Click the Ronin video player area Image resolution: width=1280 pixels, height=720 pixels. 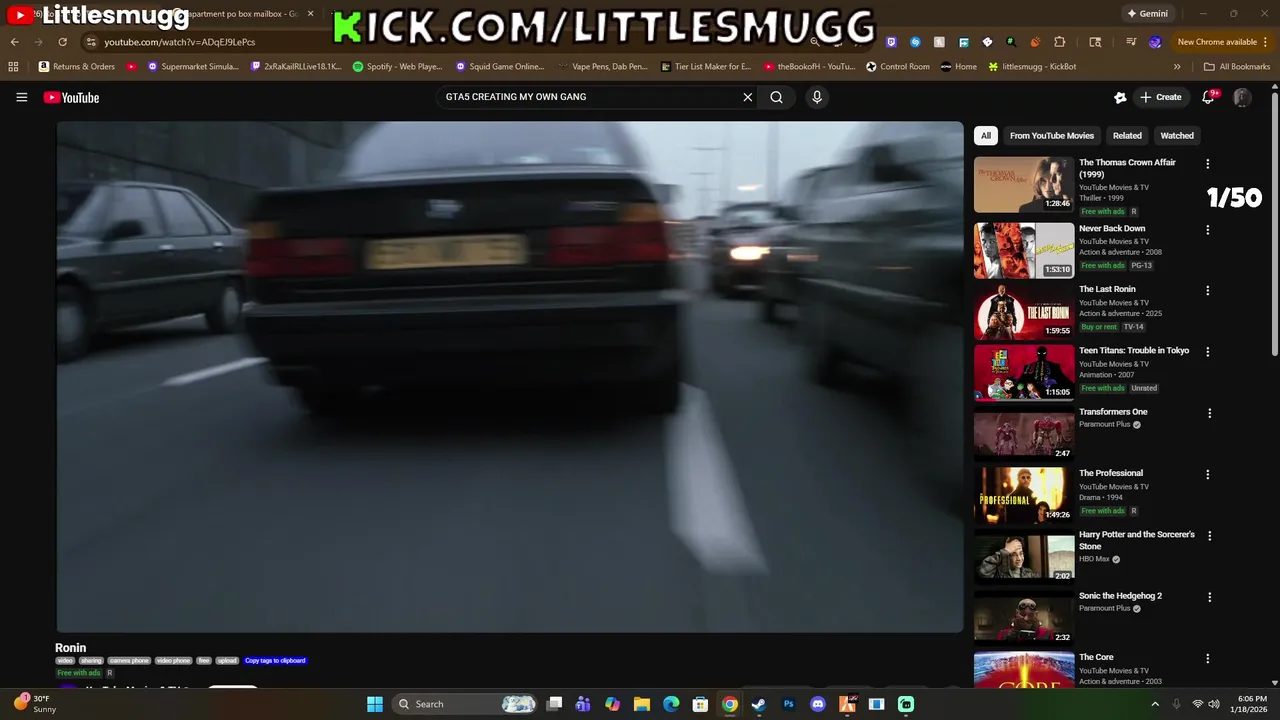click(509, 377)
